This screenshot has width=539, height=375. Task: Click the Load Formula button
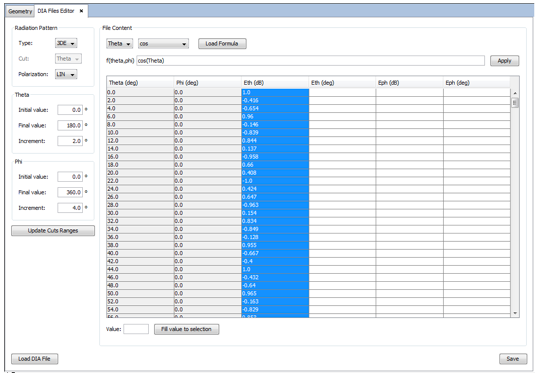(222, 44)
